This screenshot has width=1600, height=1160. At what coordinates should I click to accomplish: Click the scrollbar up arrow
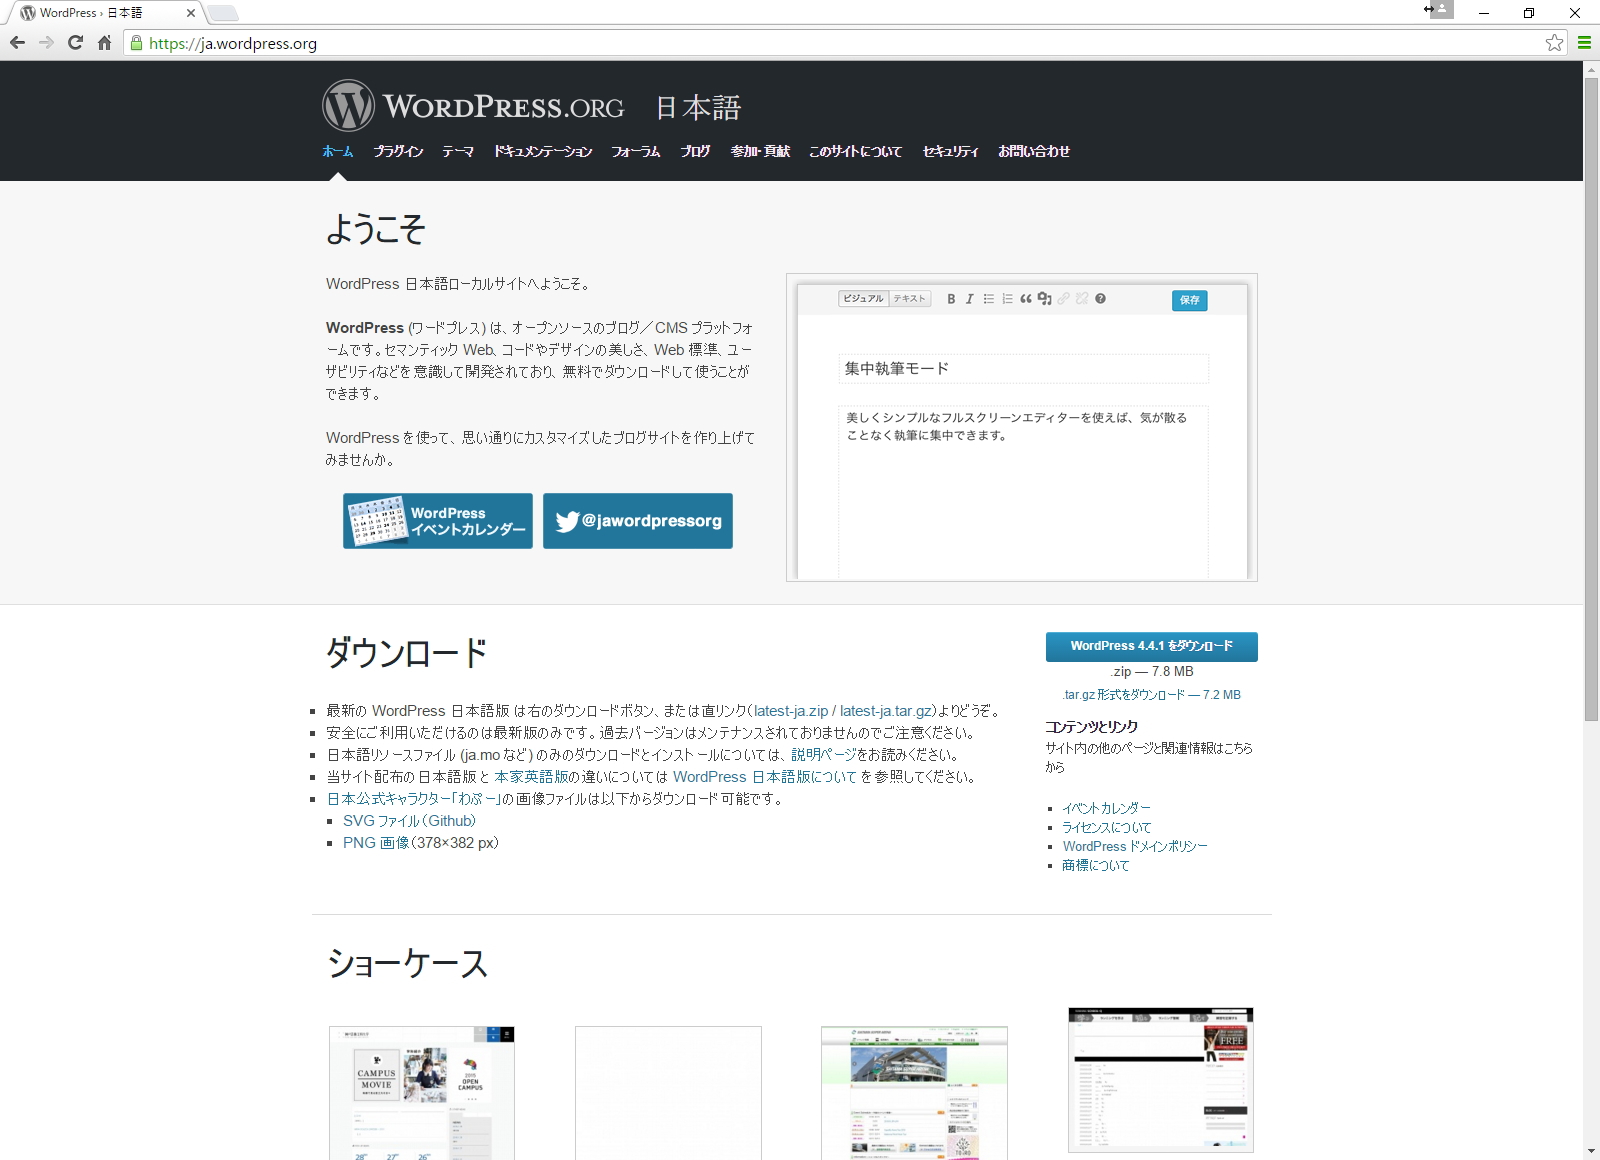coord(1591,69)
